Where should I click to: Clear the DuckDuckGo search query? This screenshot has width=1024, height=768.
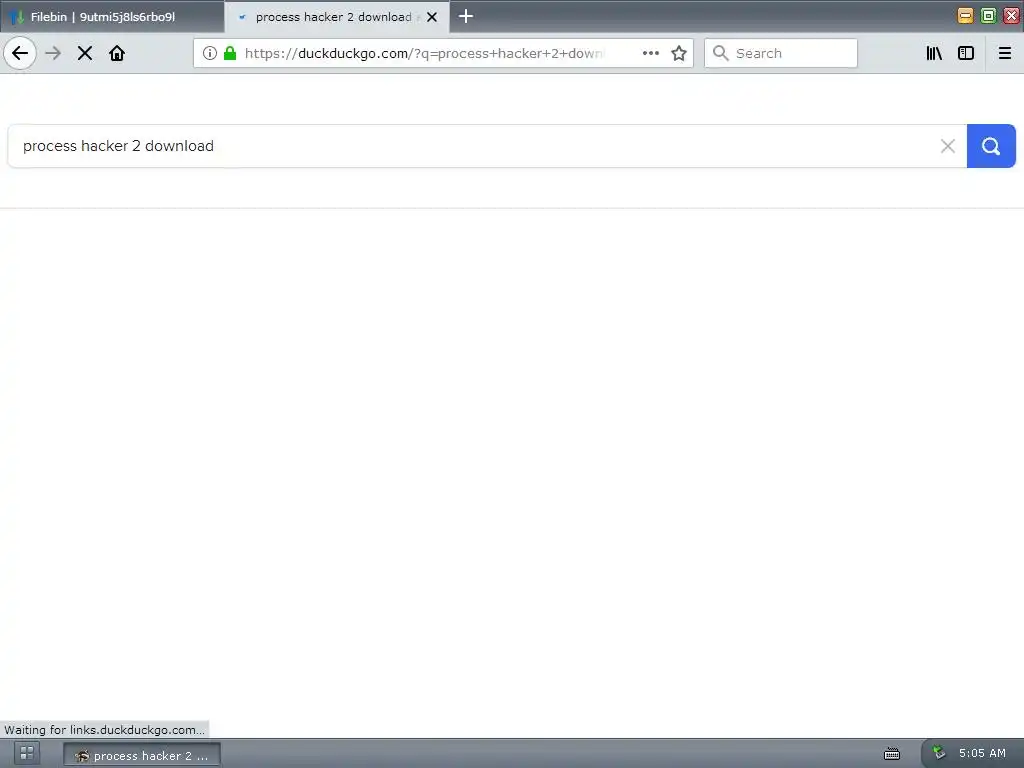pos(948,146)
